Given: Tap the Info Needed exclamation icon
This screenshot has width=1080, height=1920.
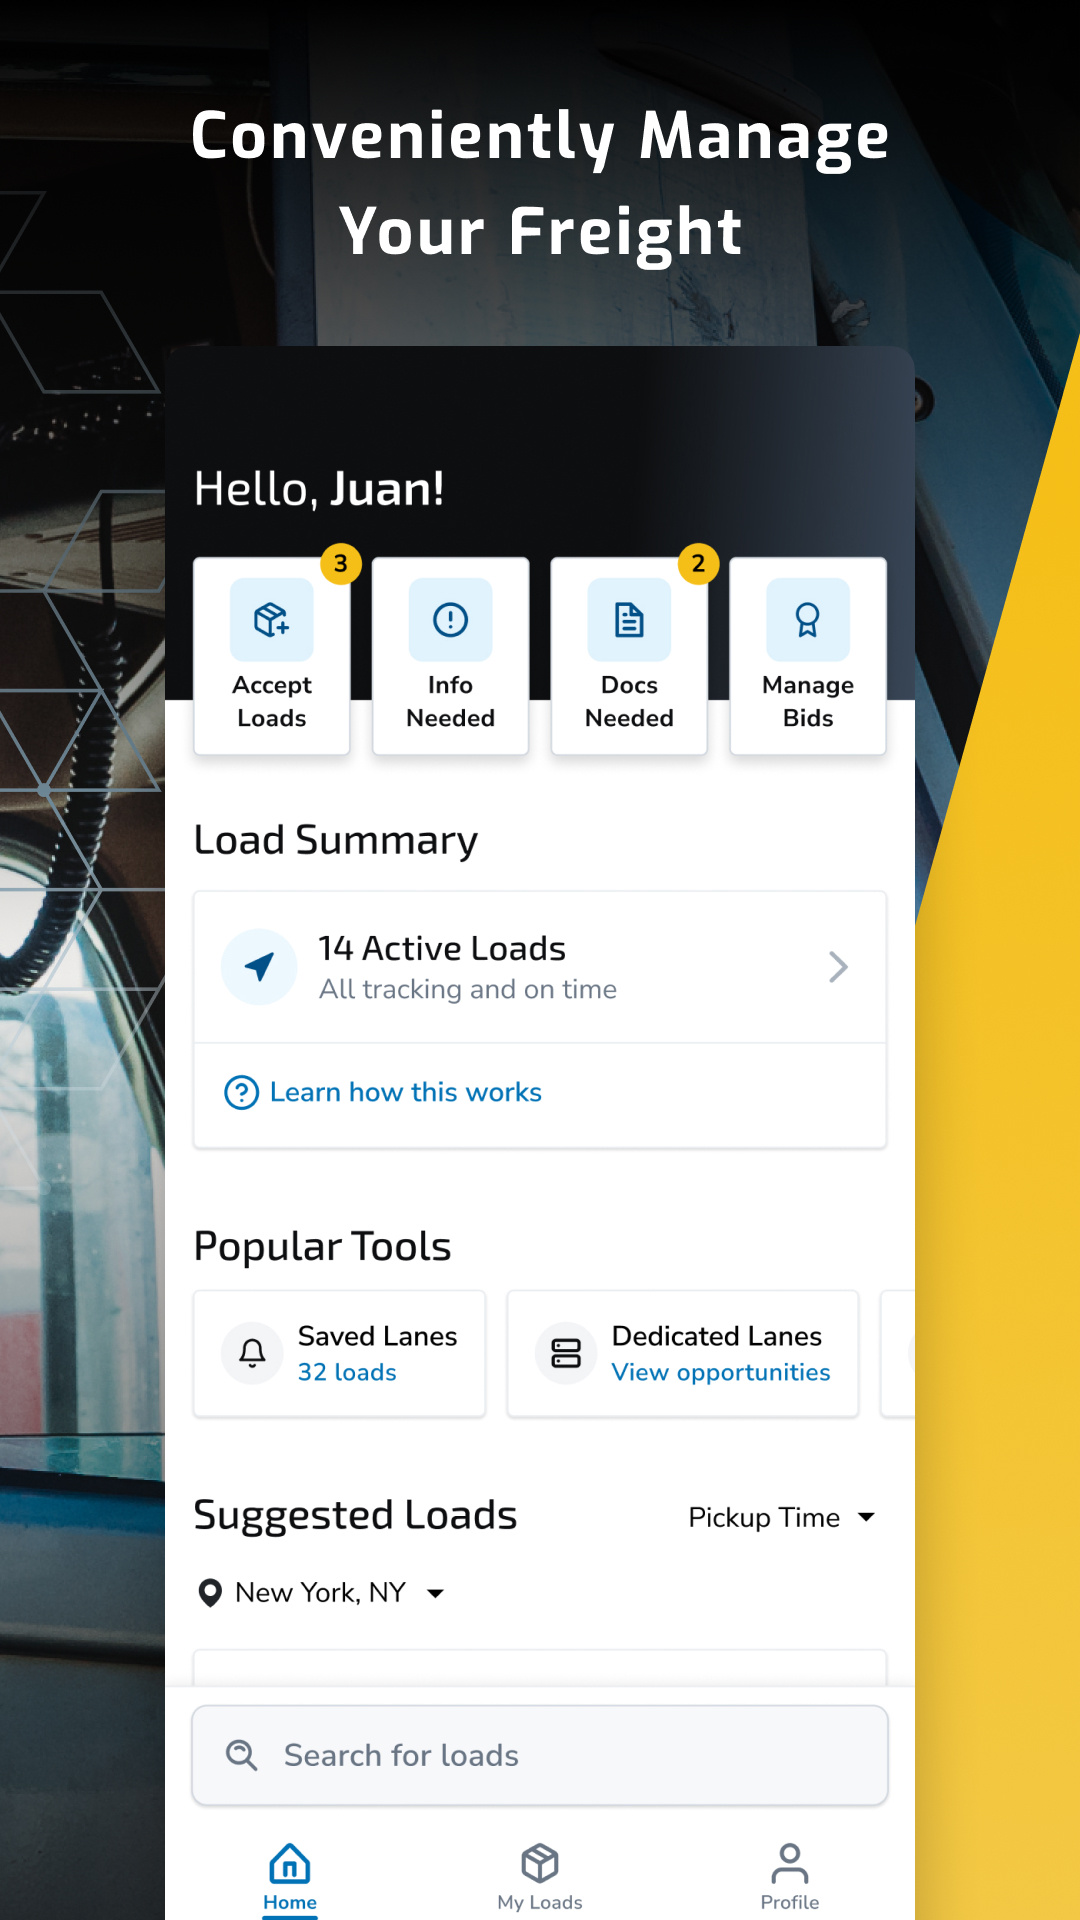Looking at the screenshot, I should (x=450, y=620).
